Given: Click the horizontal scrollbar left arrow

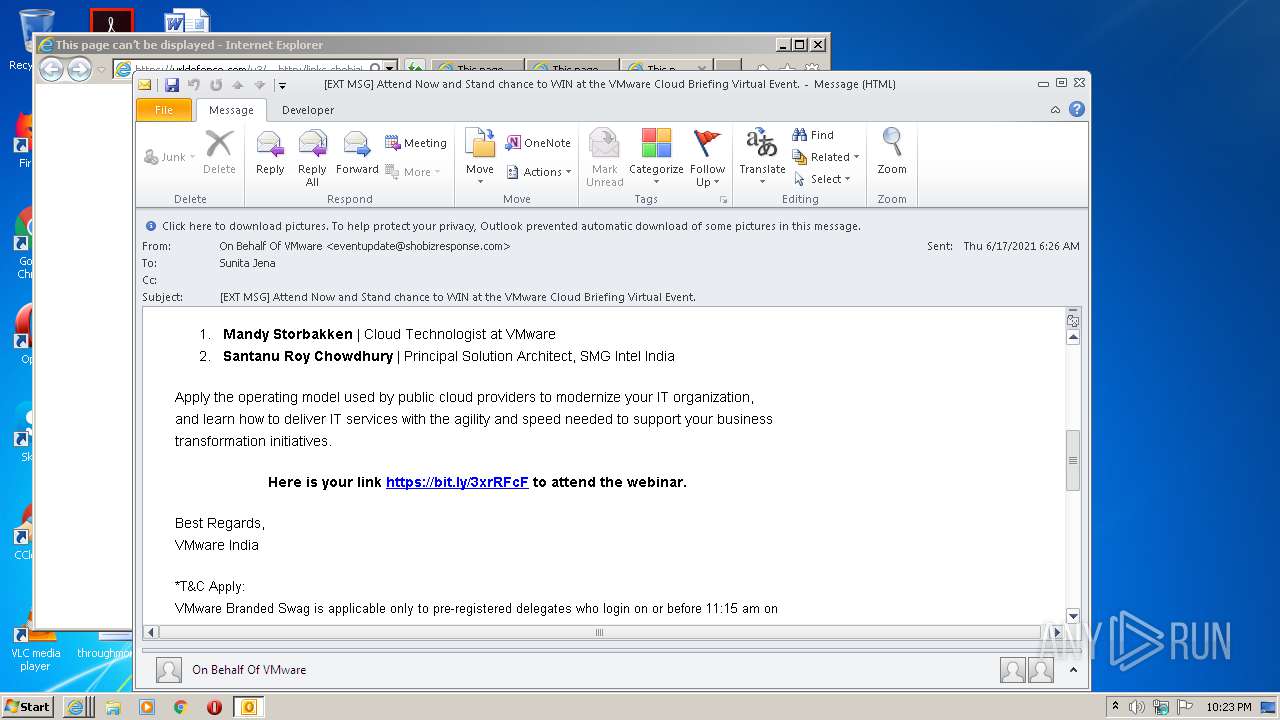Looking at the screenshot, I should (152, 632).
